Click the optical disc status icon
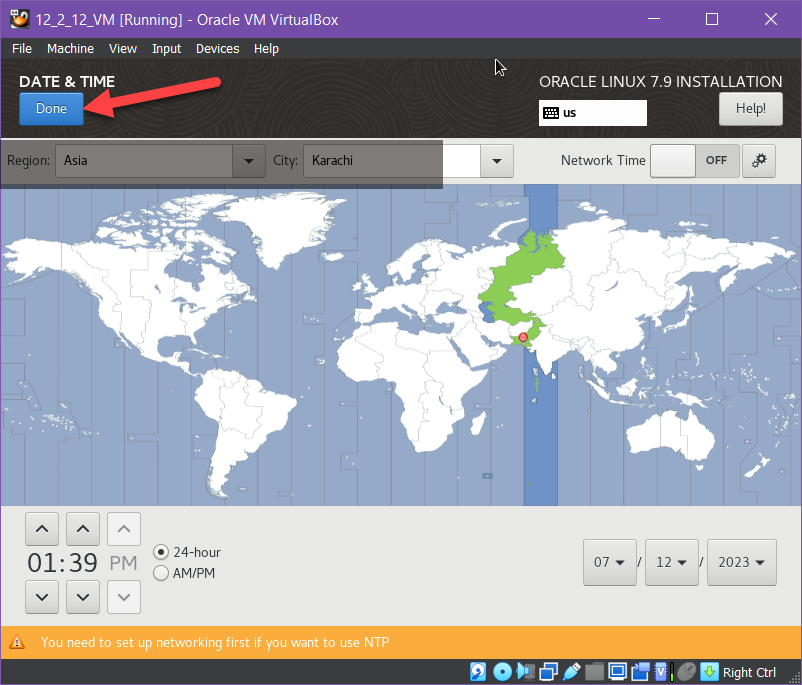 [x=503, y=672]
